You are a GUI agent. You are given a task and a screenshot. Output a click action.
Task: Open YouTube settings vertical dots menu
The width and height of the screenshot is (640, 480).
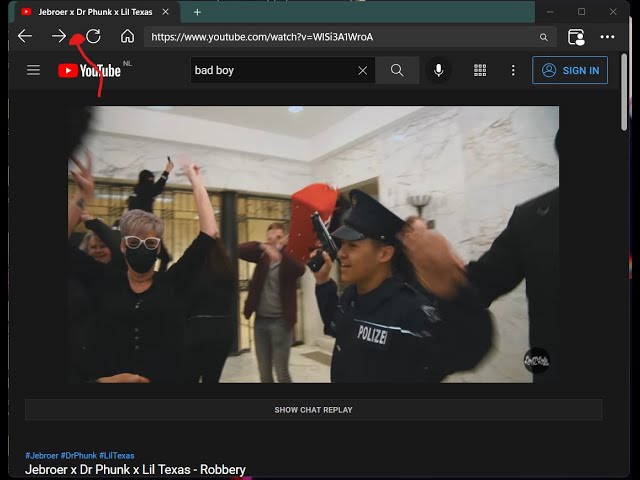coord(513,70)
